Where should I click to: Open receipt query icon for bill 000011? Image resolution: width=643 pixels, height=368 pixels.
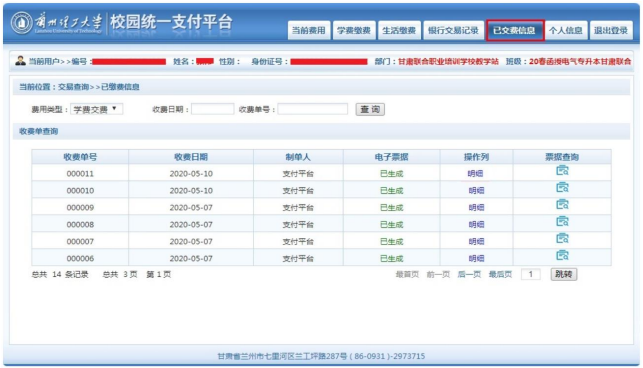[562, 171]
